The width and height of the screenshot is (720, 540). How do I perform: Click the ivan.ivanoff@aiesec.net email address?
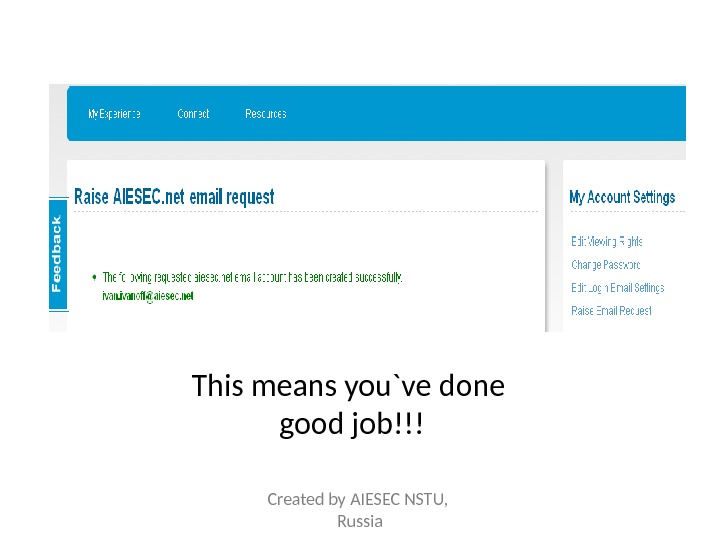click(x=147, y=296)
